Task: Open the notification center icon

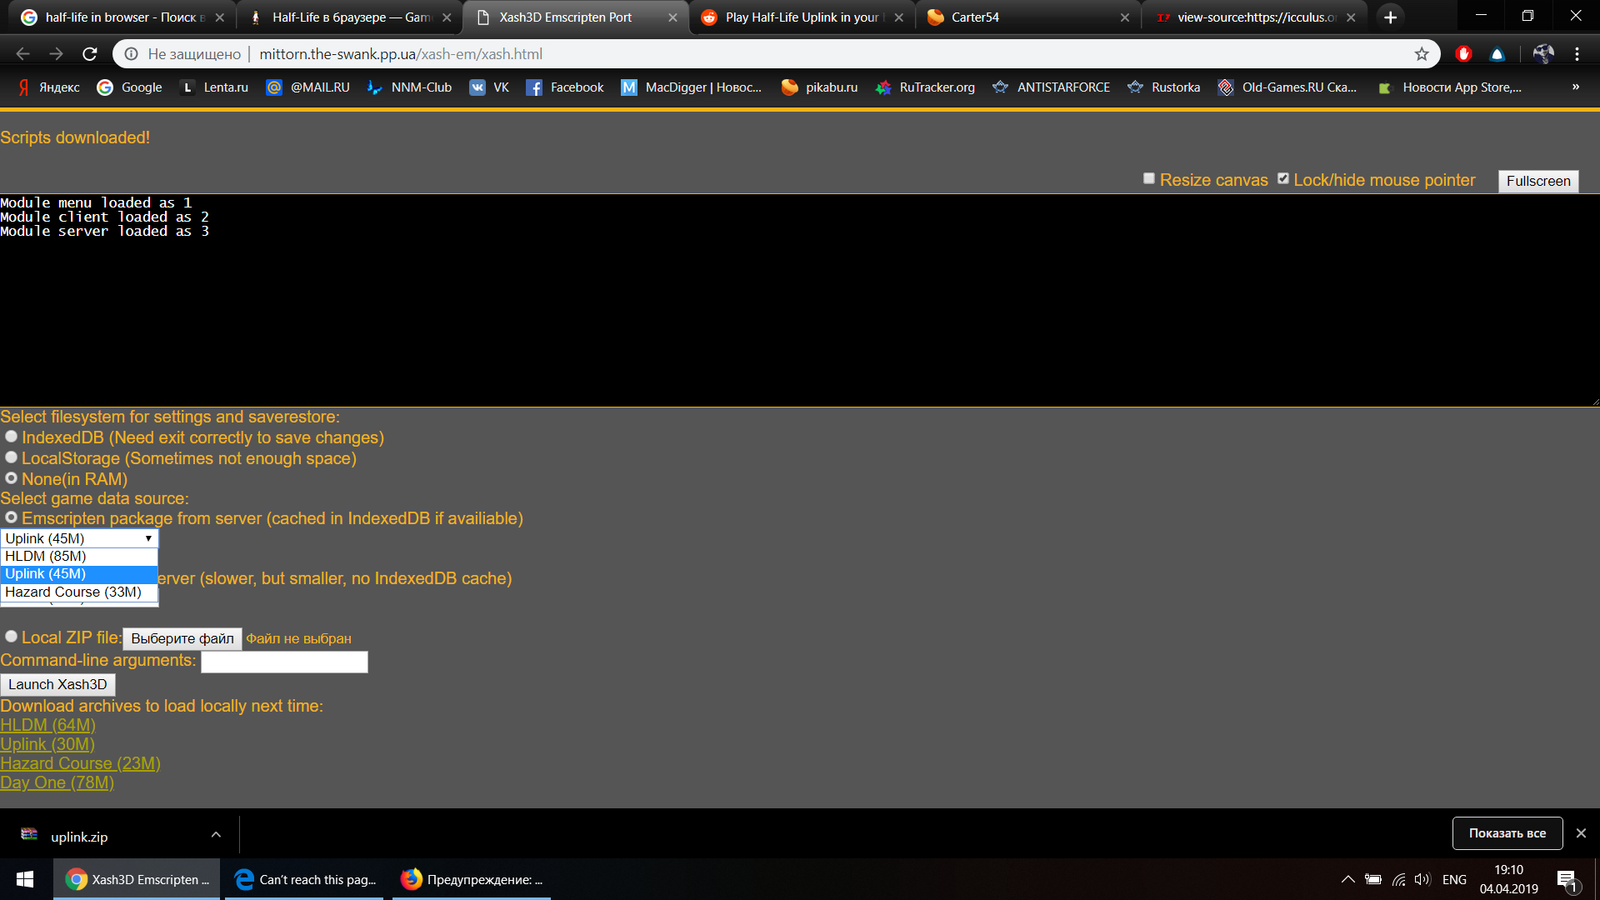Action: click(x=1567, y=880)
